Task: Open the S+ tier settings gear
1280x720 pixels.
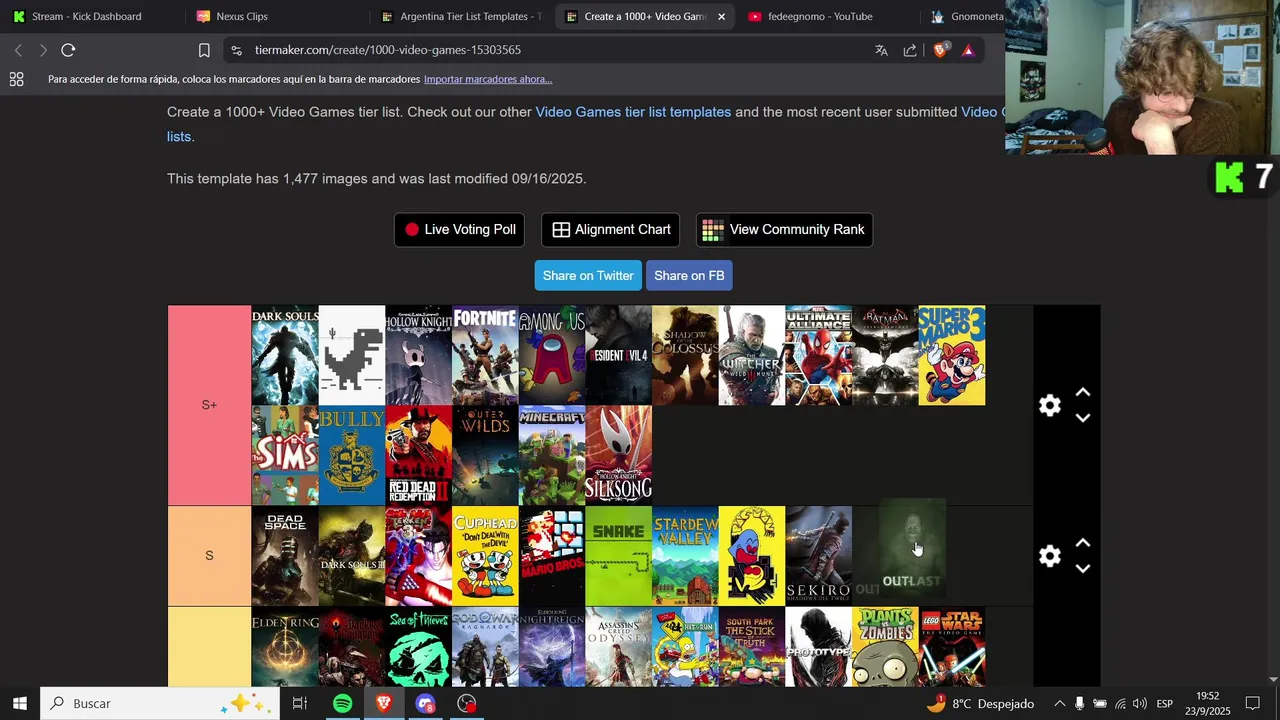Action: point(1049,405)
